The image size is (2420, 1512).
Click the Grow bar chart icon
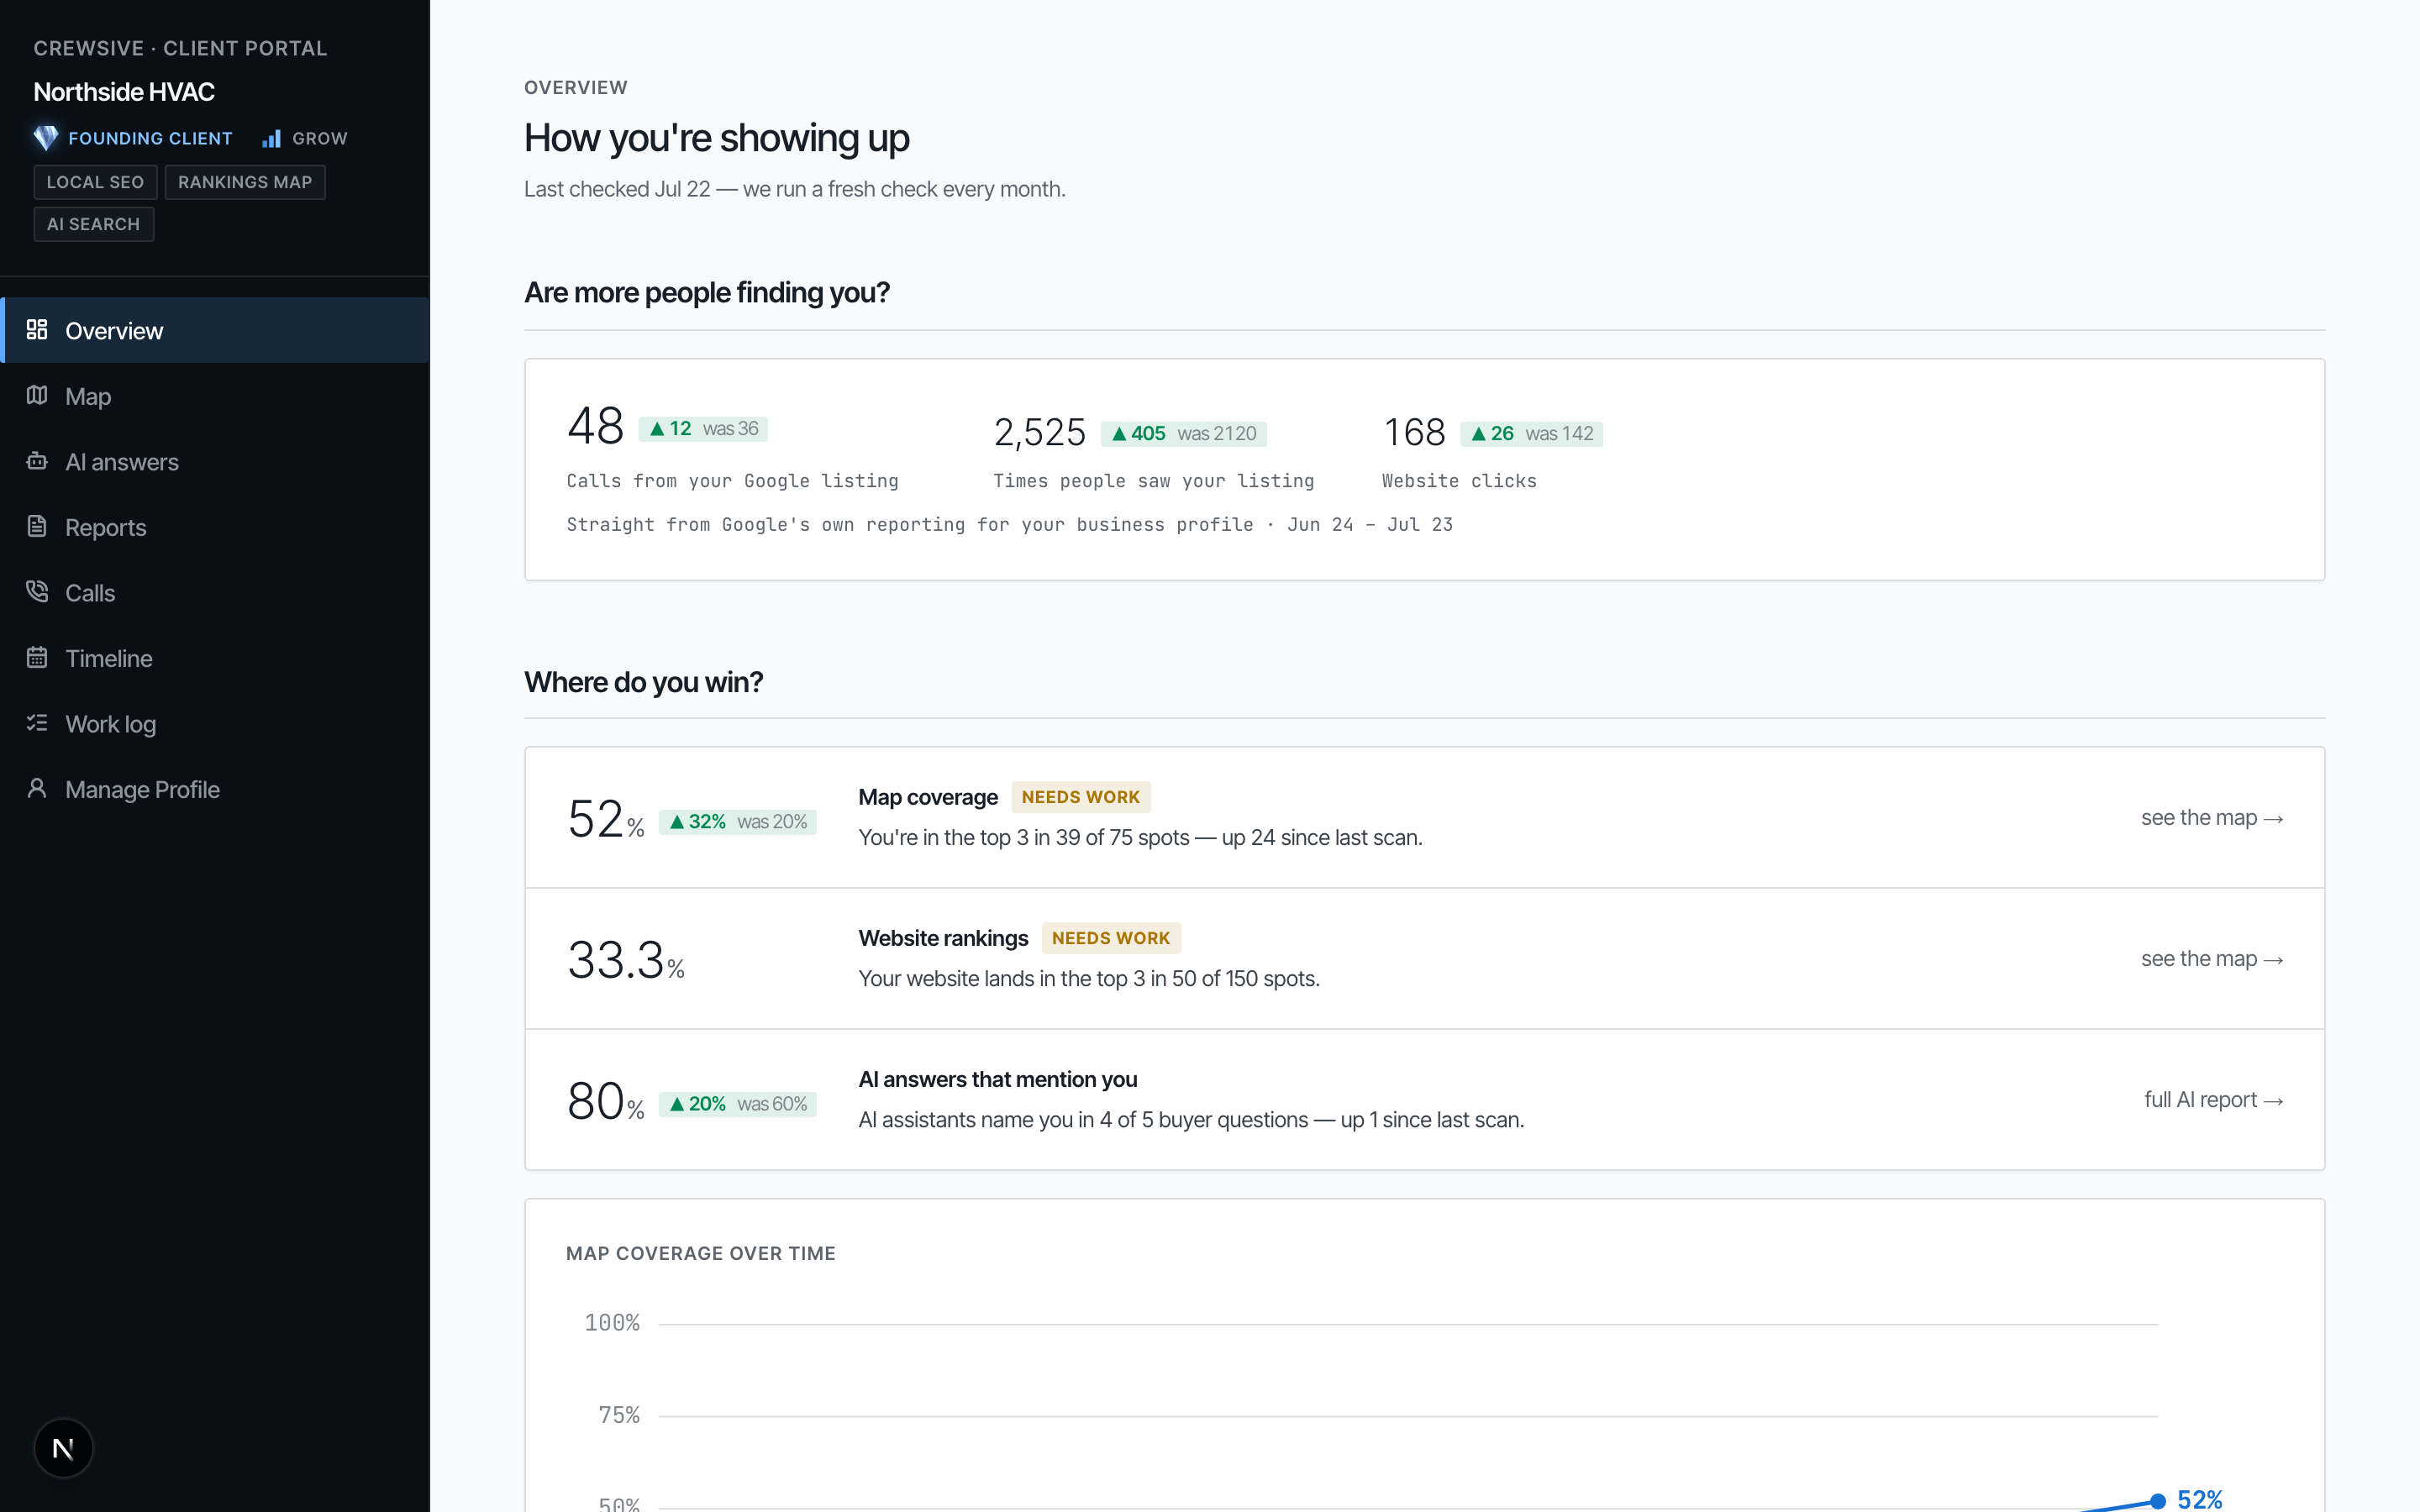click(271, 138)
